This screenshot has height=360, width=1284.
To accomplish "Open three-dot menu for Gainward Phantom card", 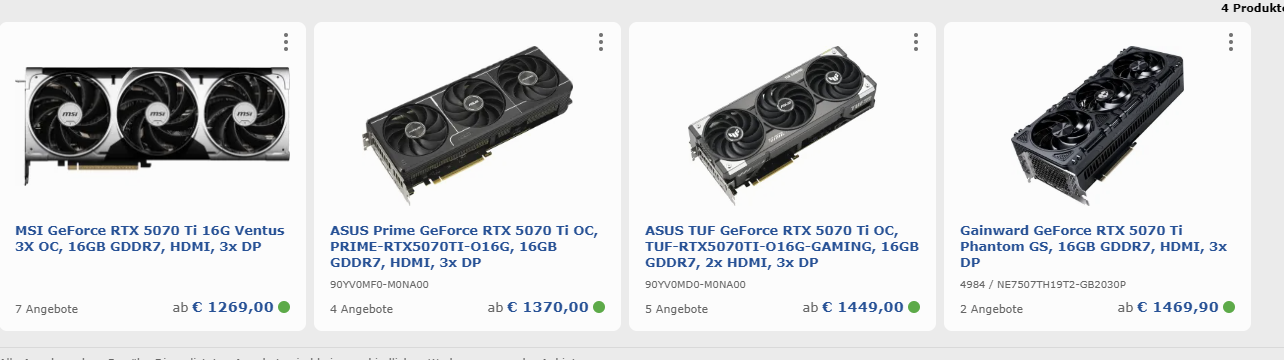I will tap(1231, 42).
